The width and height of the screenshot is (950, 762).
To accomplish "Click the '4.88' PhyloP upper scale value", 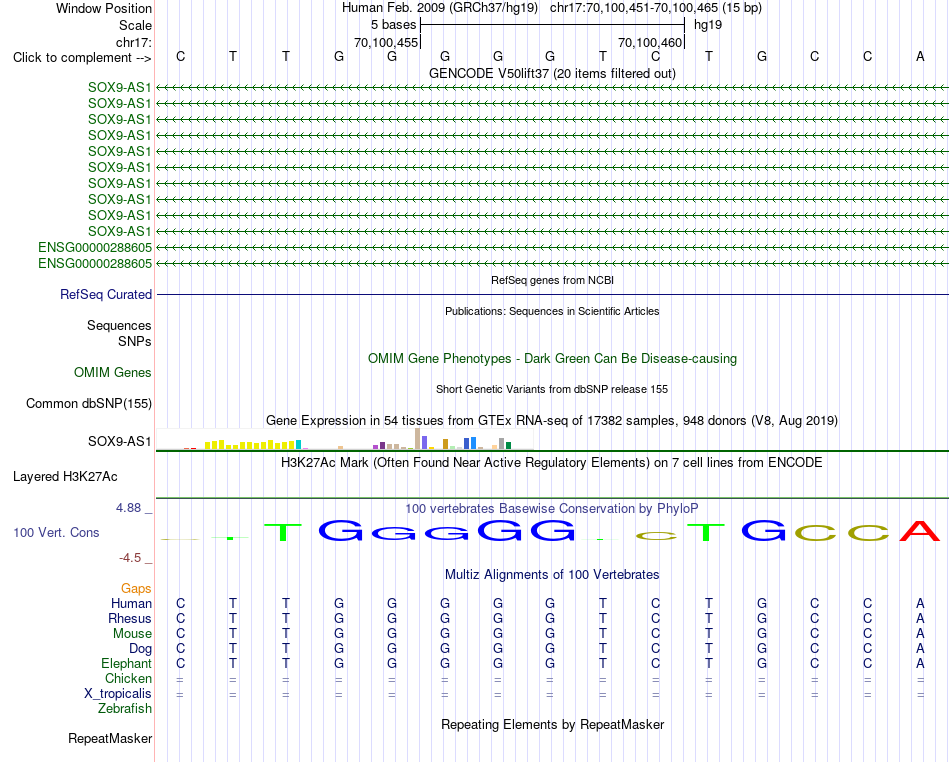I will (128, 508).
